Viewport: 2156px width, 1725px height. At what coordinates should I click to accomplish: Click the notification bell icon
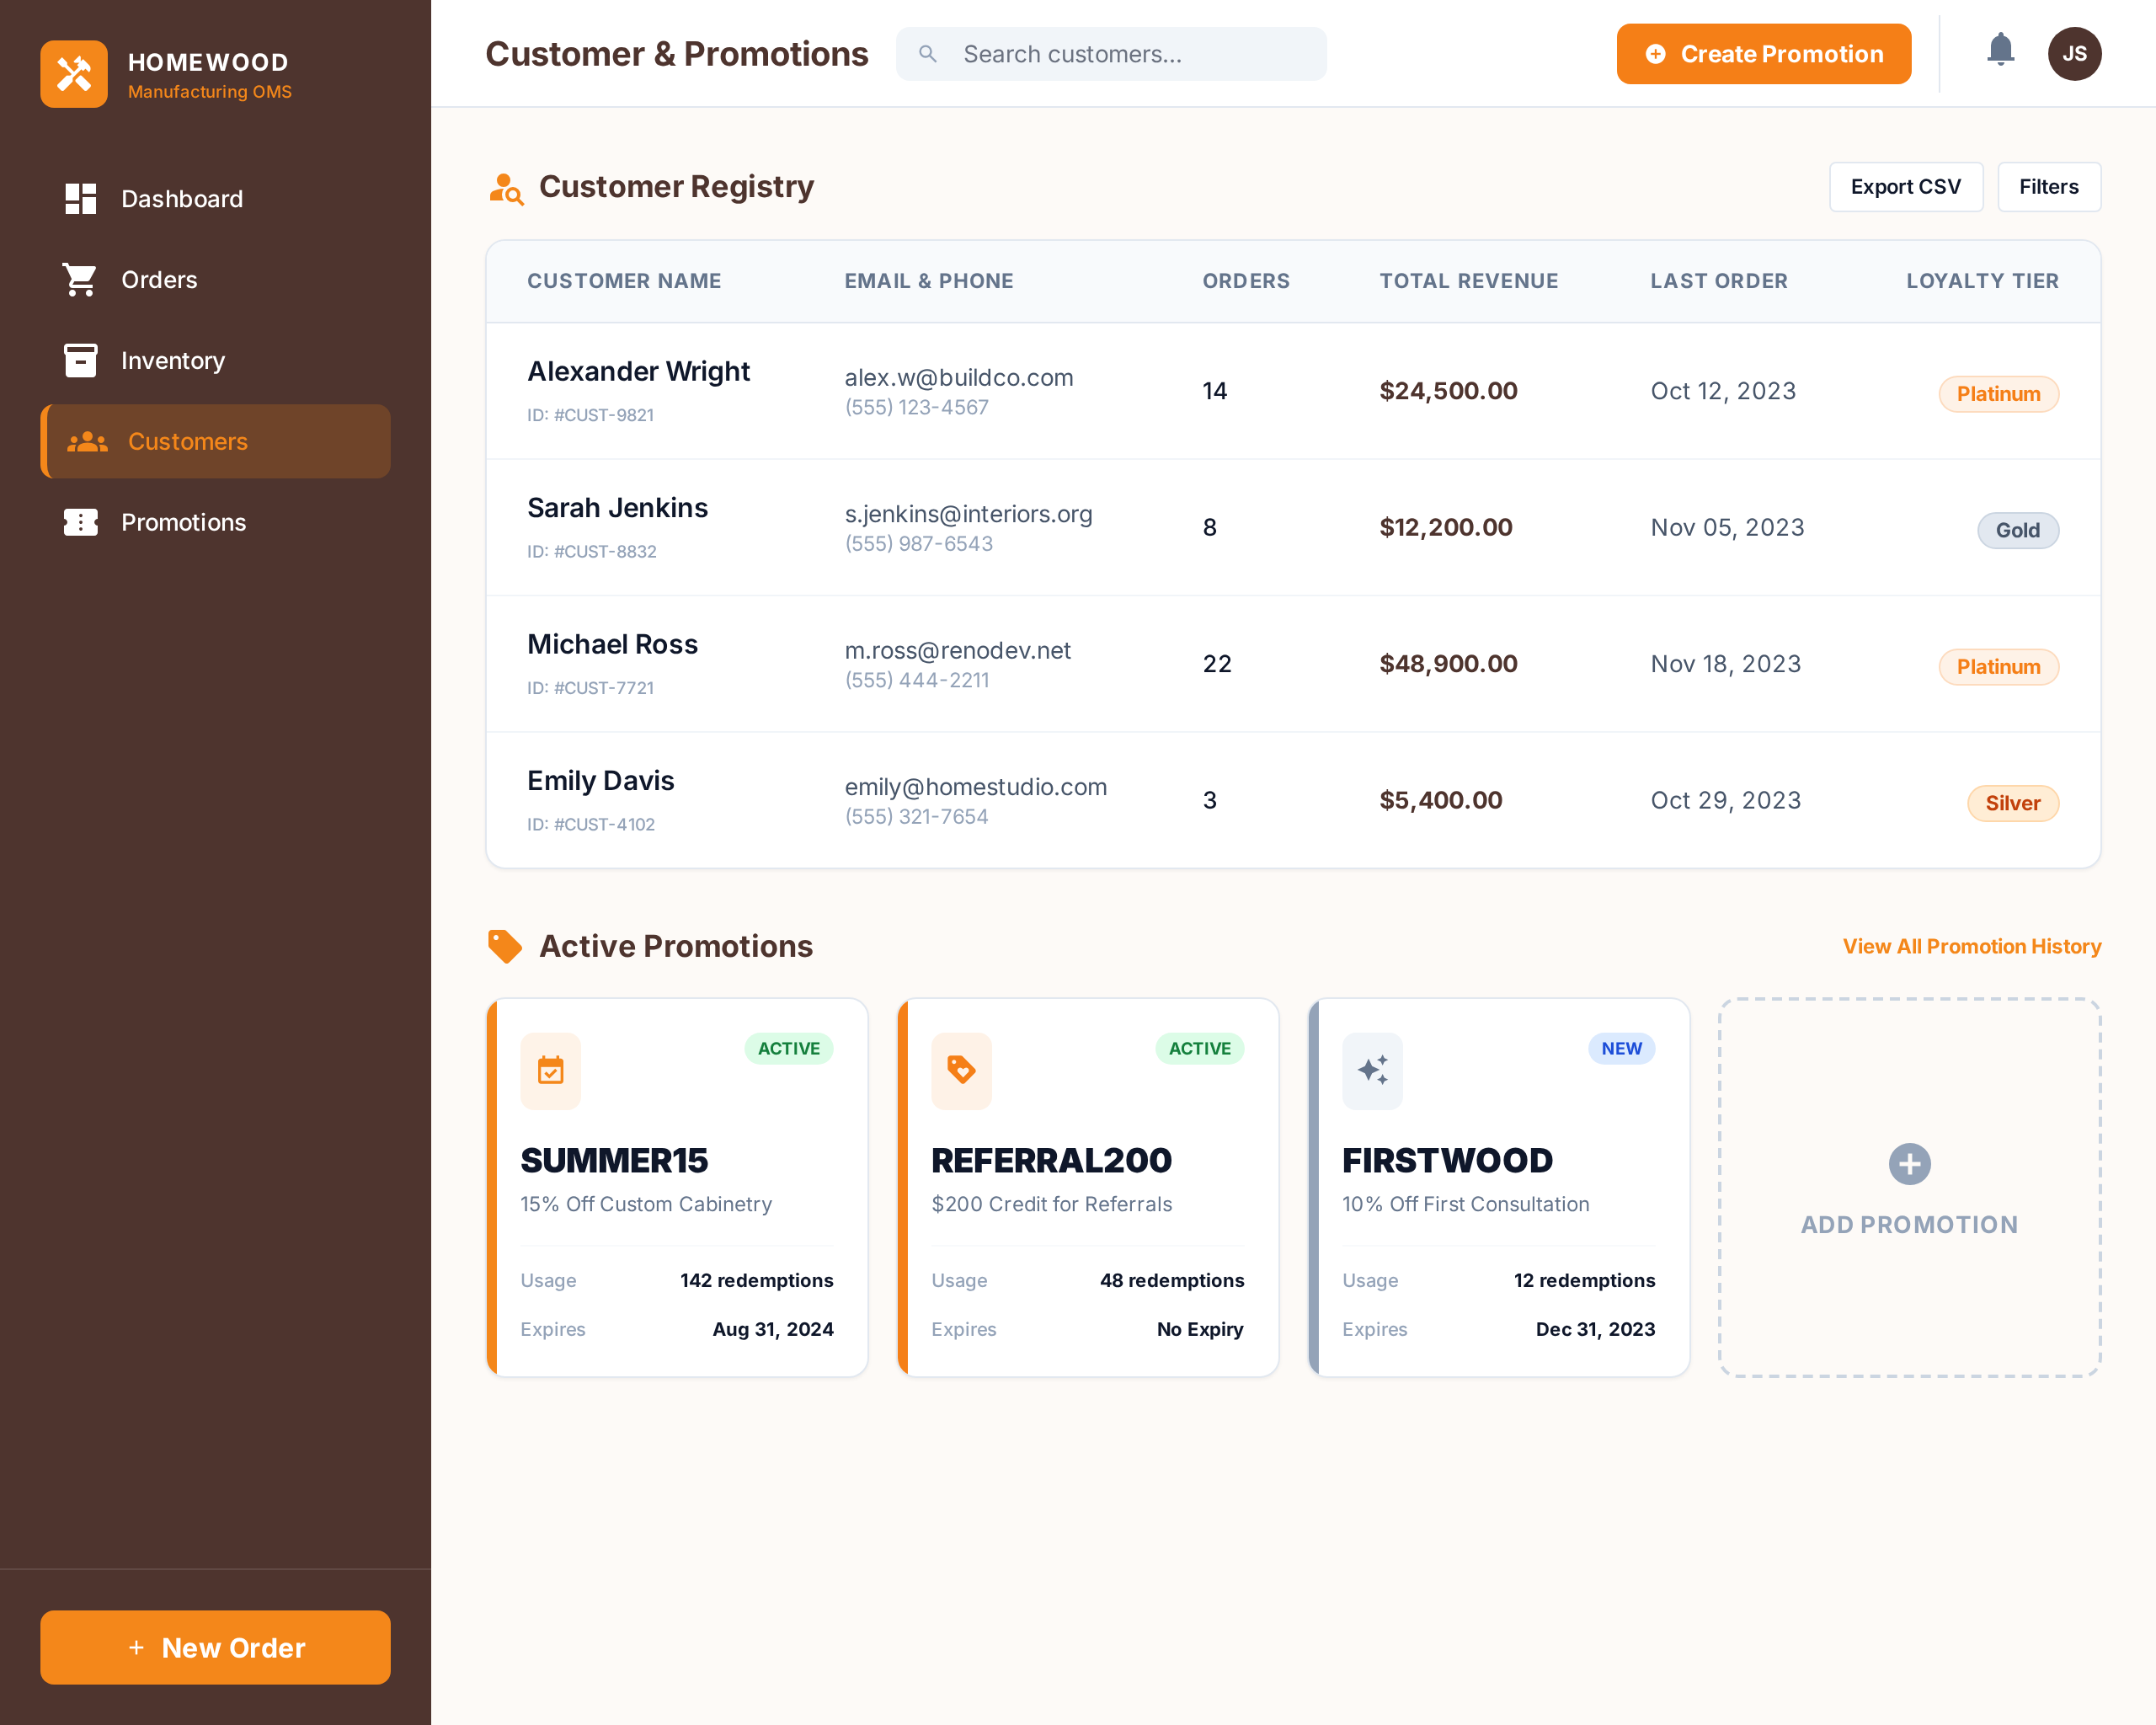2000,50
